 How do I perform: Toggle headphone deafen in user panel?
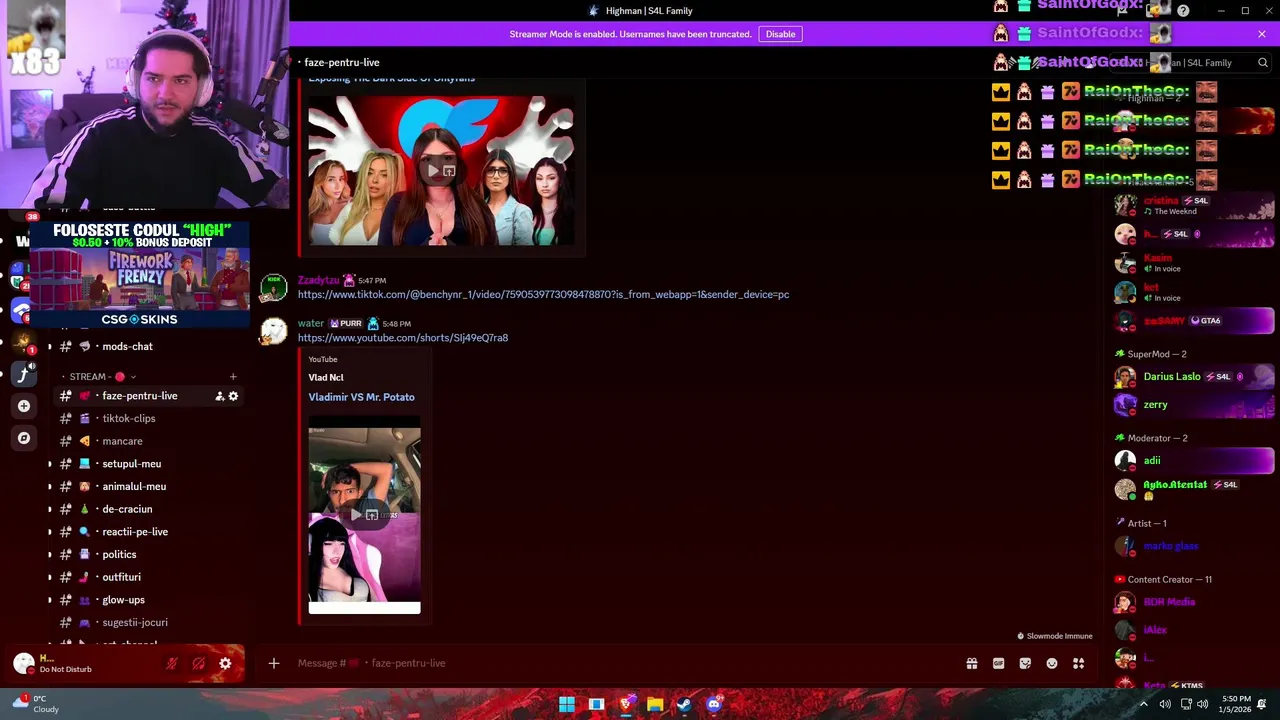tap(198, 663)
